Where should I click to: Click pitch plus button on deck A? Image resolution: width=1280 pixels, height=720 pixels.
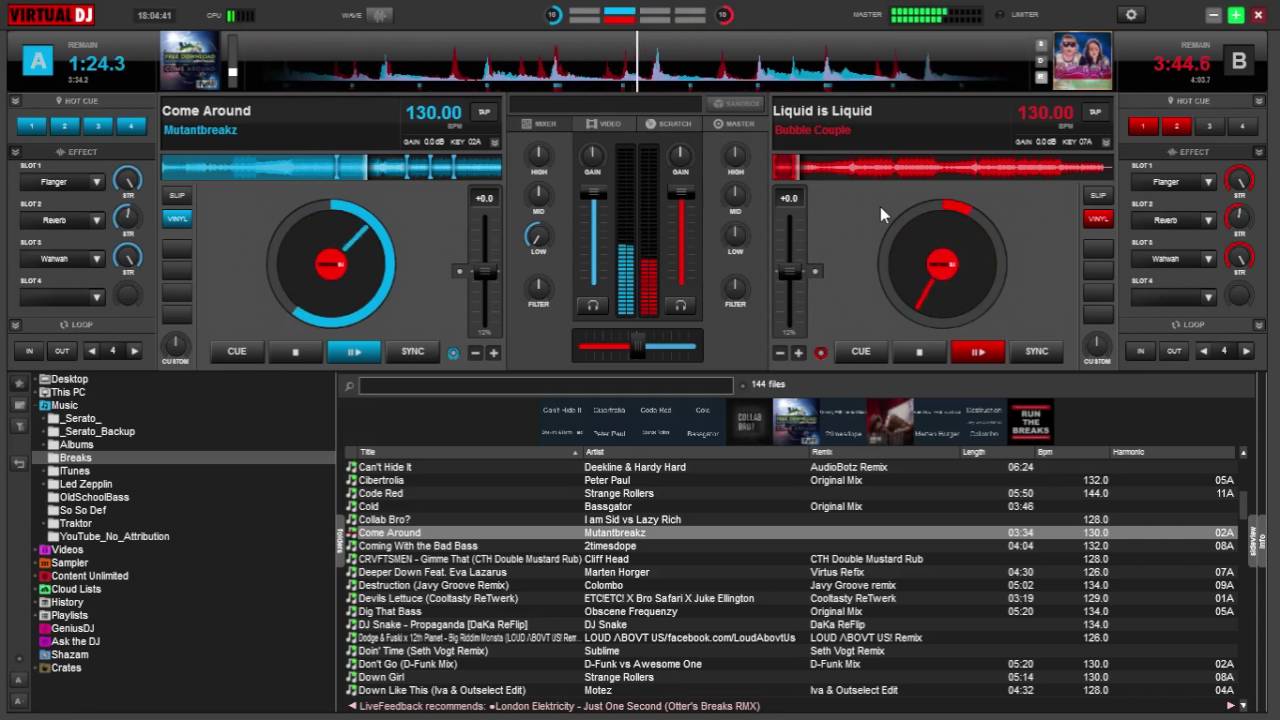pyautogui.click(x=493, y=353)
